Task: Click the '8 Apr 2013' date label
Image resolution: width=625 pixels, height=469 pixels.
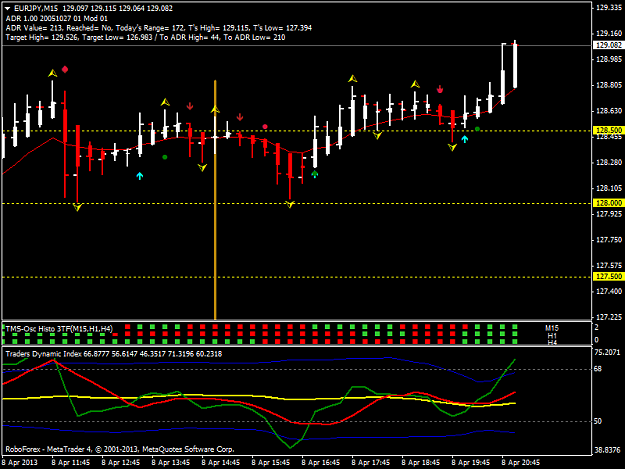Action: [20, 463]
